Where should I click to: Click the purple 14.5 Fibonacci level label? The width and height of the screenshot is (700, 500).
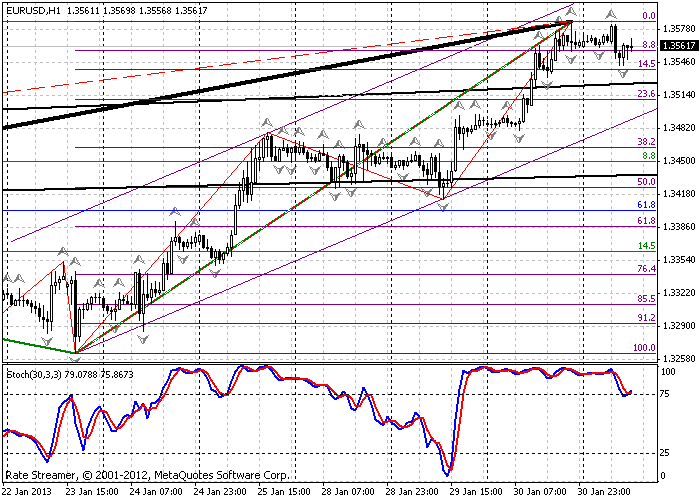(x=646, y=64)
